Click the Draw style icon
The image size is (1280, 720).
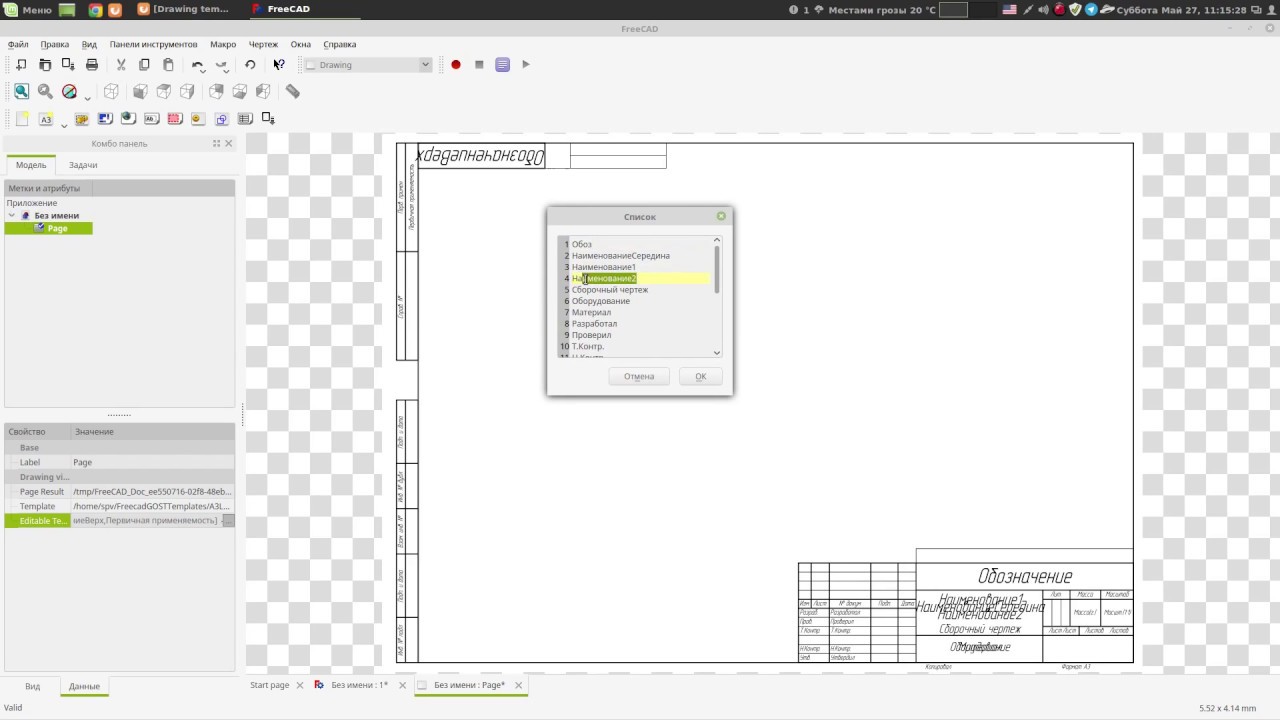(x=69, y=91)
